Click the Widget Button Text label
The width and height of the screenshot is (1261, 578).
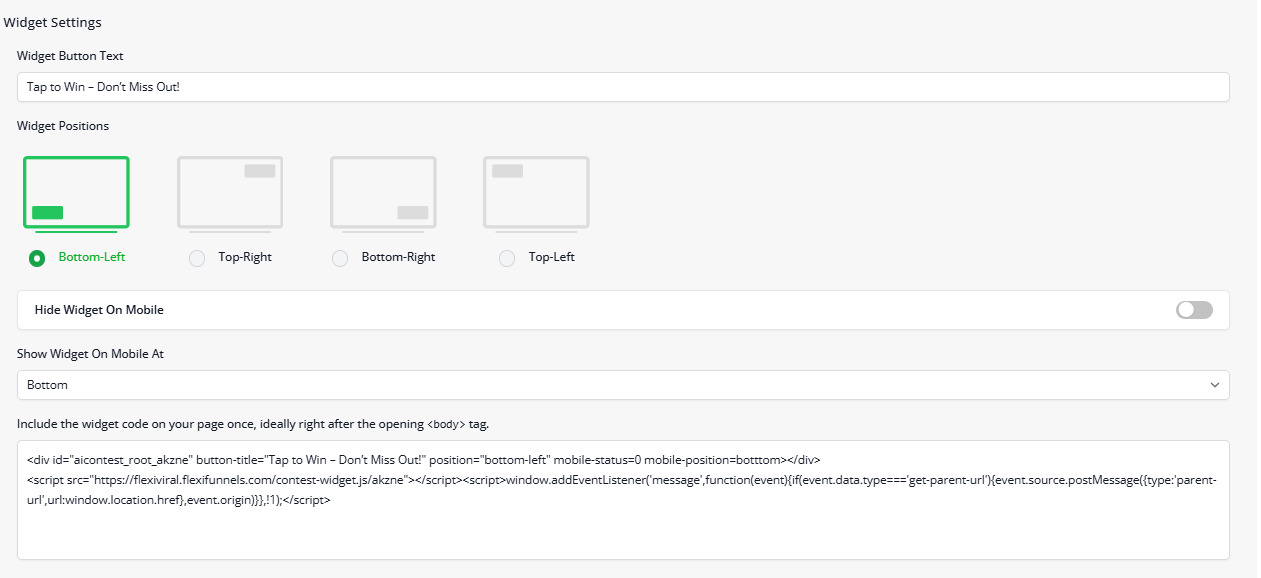click(x=70, y=56)
